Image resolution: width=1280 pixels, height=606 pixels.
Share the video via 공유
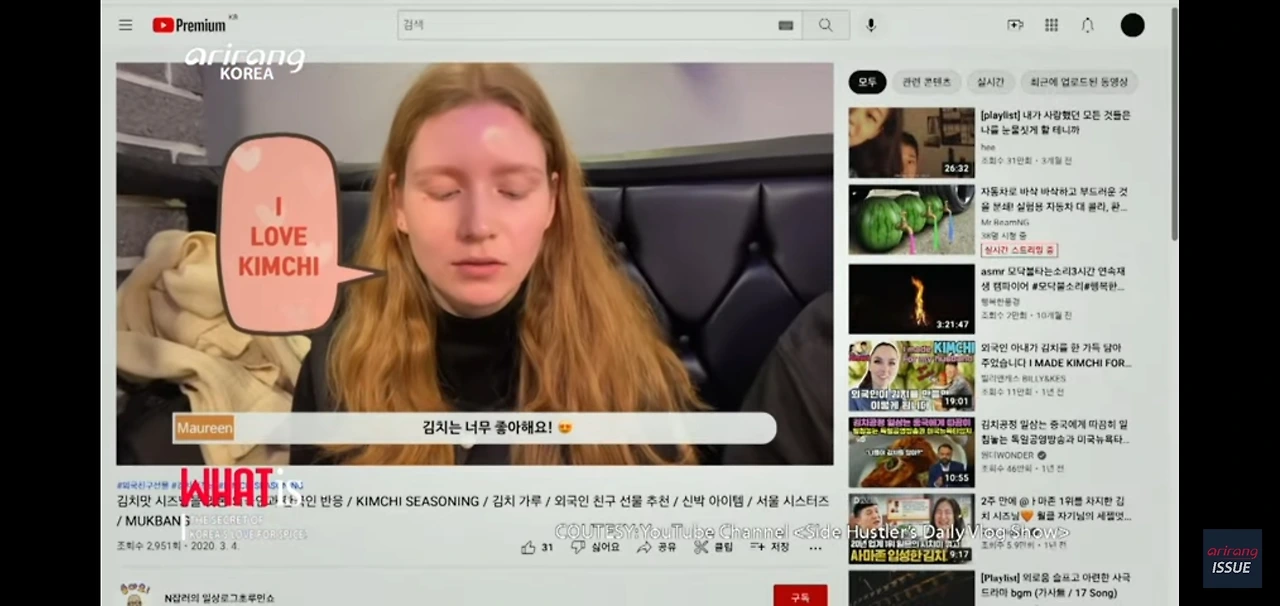click(x=657, y=547)
